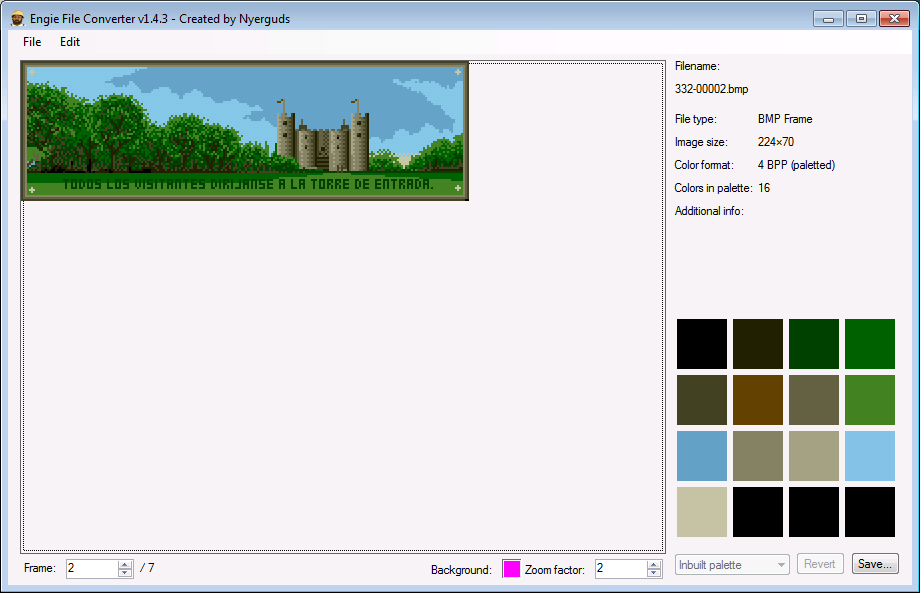This screenshot has height=593, width=920.
Task: Open the Edit menu
Action: pos(70,42)
